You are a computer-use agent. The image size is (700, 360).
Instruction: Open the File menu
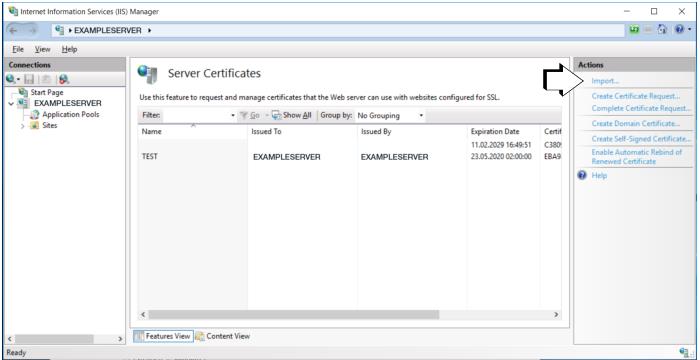[18, 49]
